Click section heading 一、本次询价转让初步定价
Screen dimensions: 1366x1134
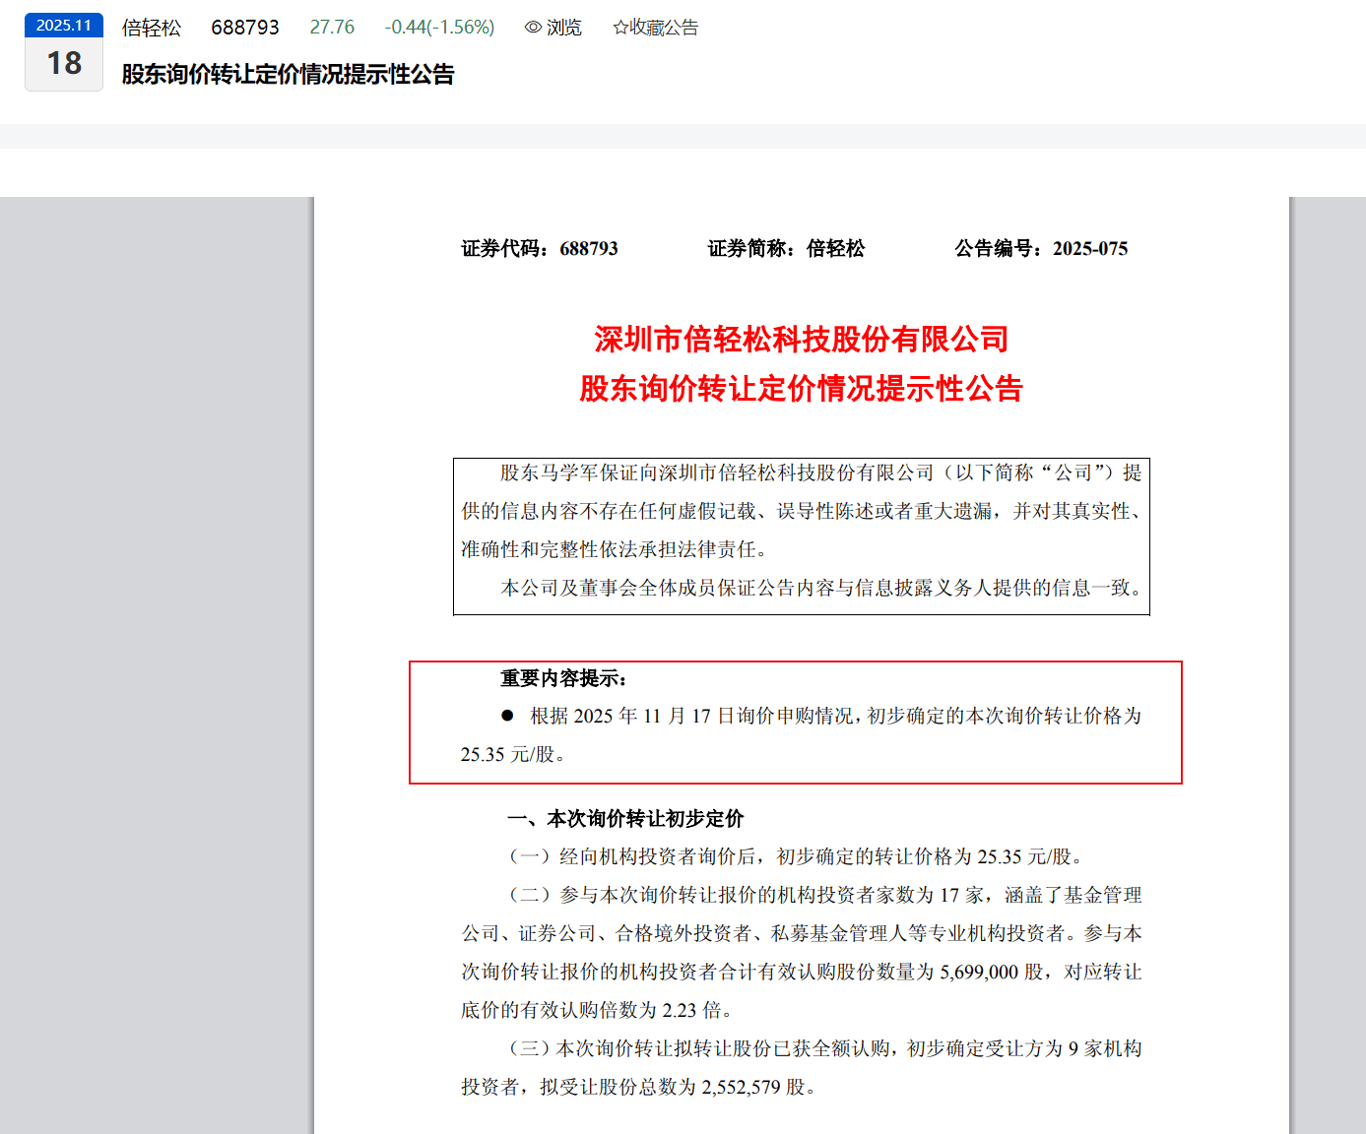tap(626, 820)
